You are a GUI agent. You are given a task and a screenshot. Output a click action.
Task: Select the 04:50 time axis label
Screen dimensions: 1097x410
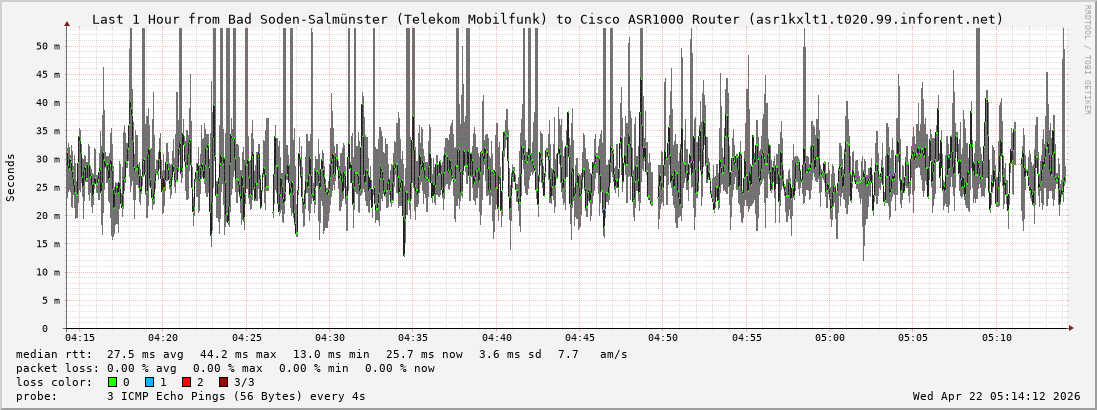click(663, 338)
